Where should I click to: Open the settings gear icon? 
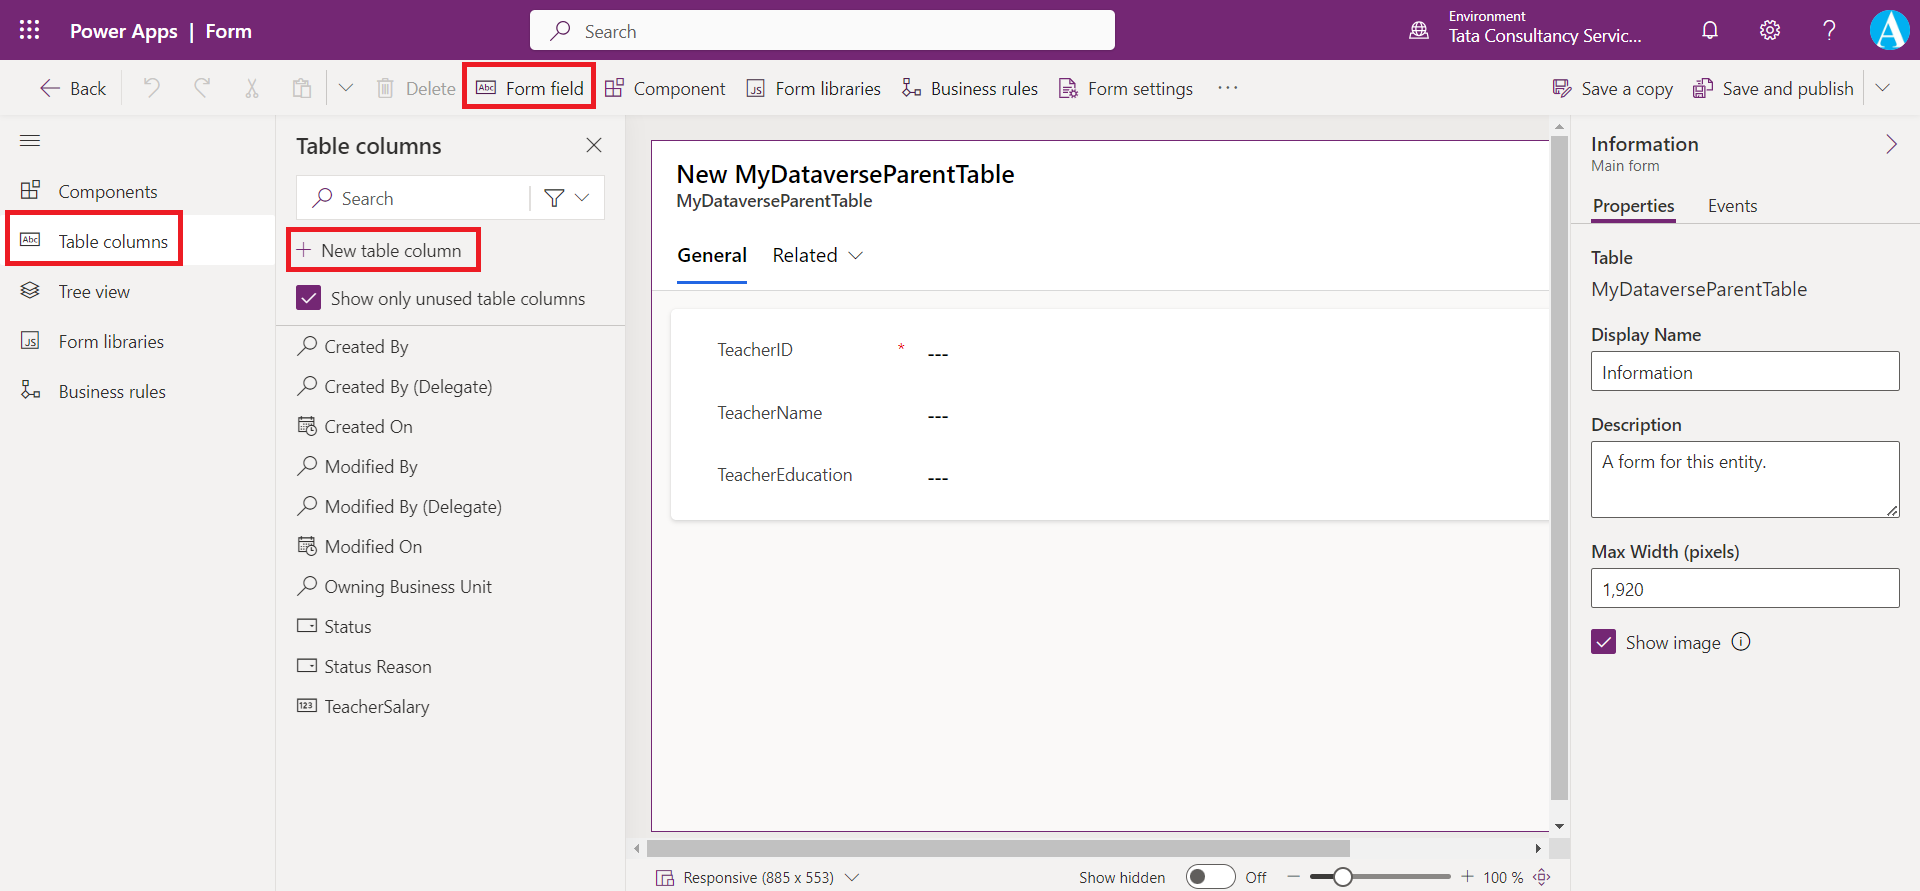[x=1770, y=30]
